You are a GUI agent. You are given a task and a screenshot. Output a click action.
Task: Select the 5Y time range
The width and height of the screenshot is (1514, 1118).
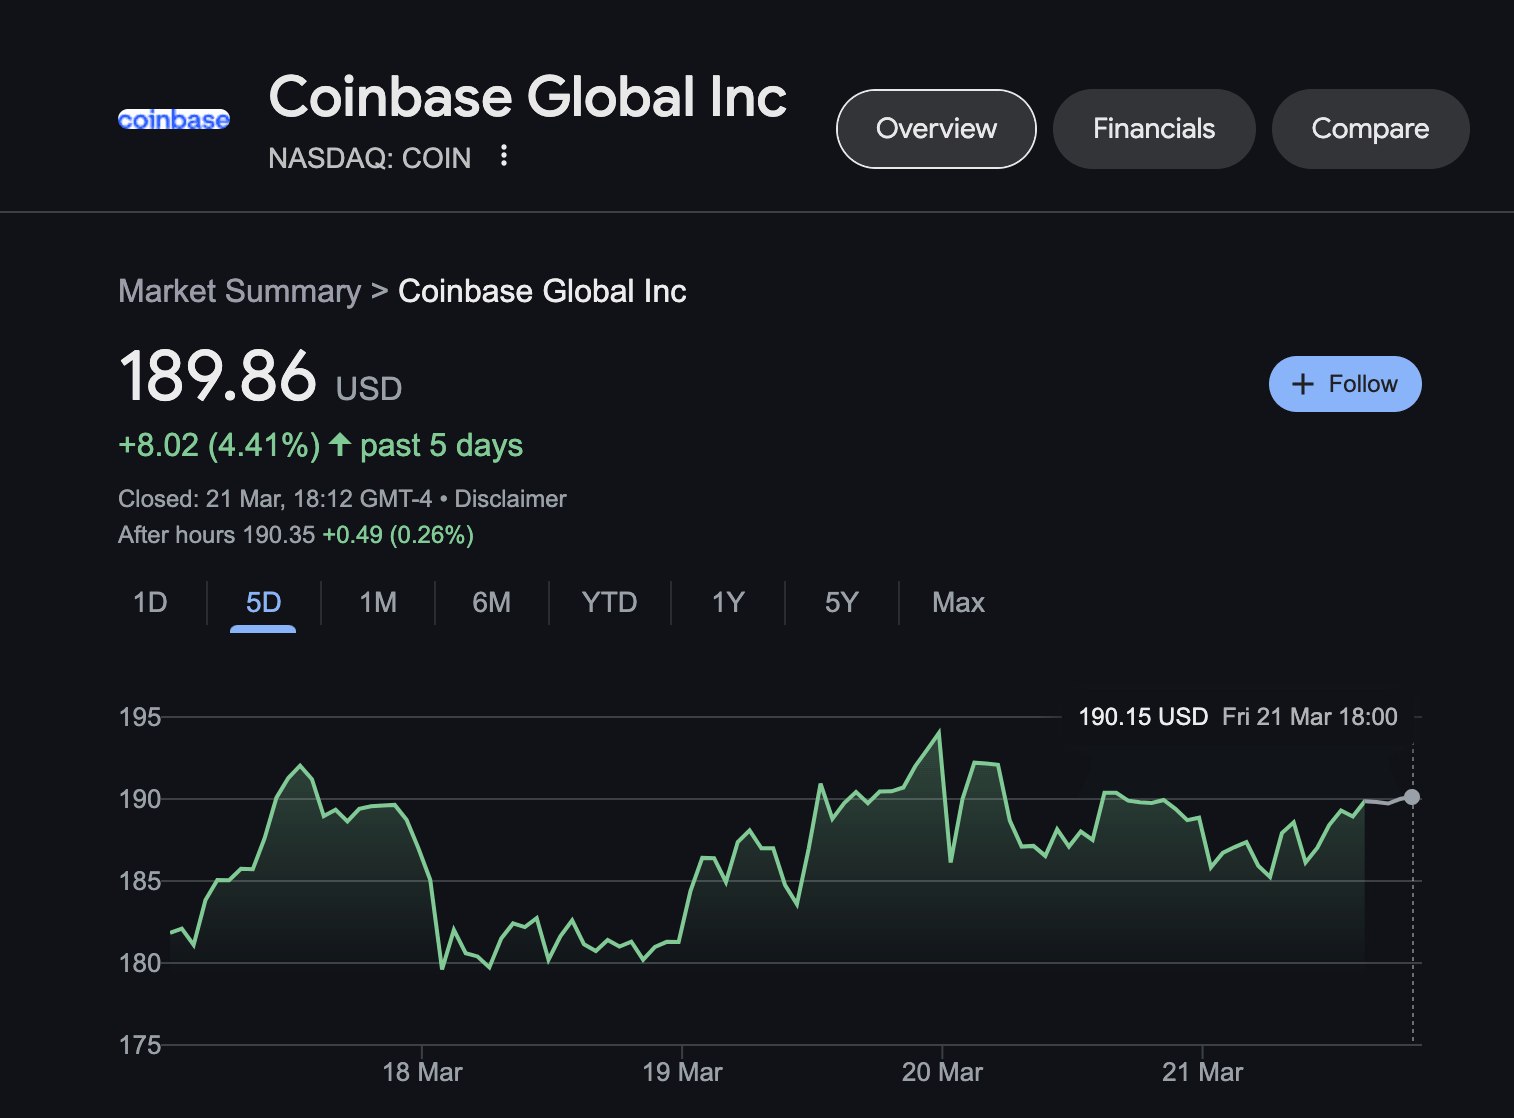(x=841, y=602)
